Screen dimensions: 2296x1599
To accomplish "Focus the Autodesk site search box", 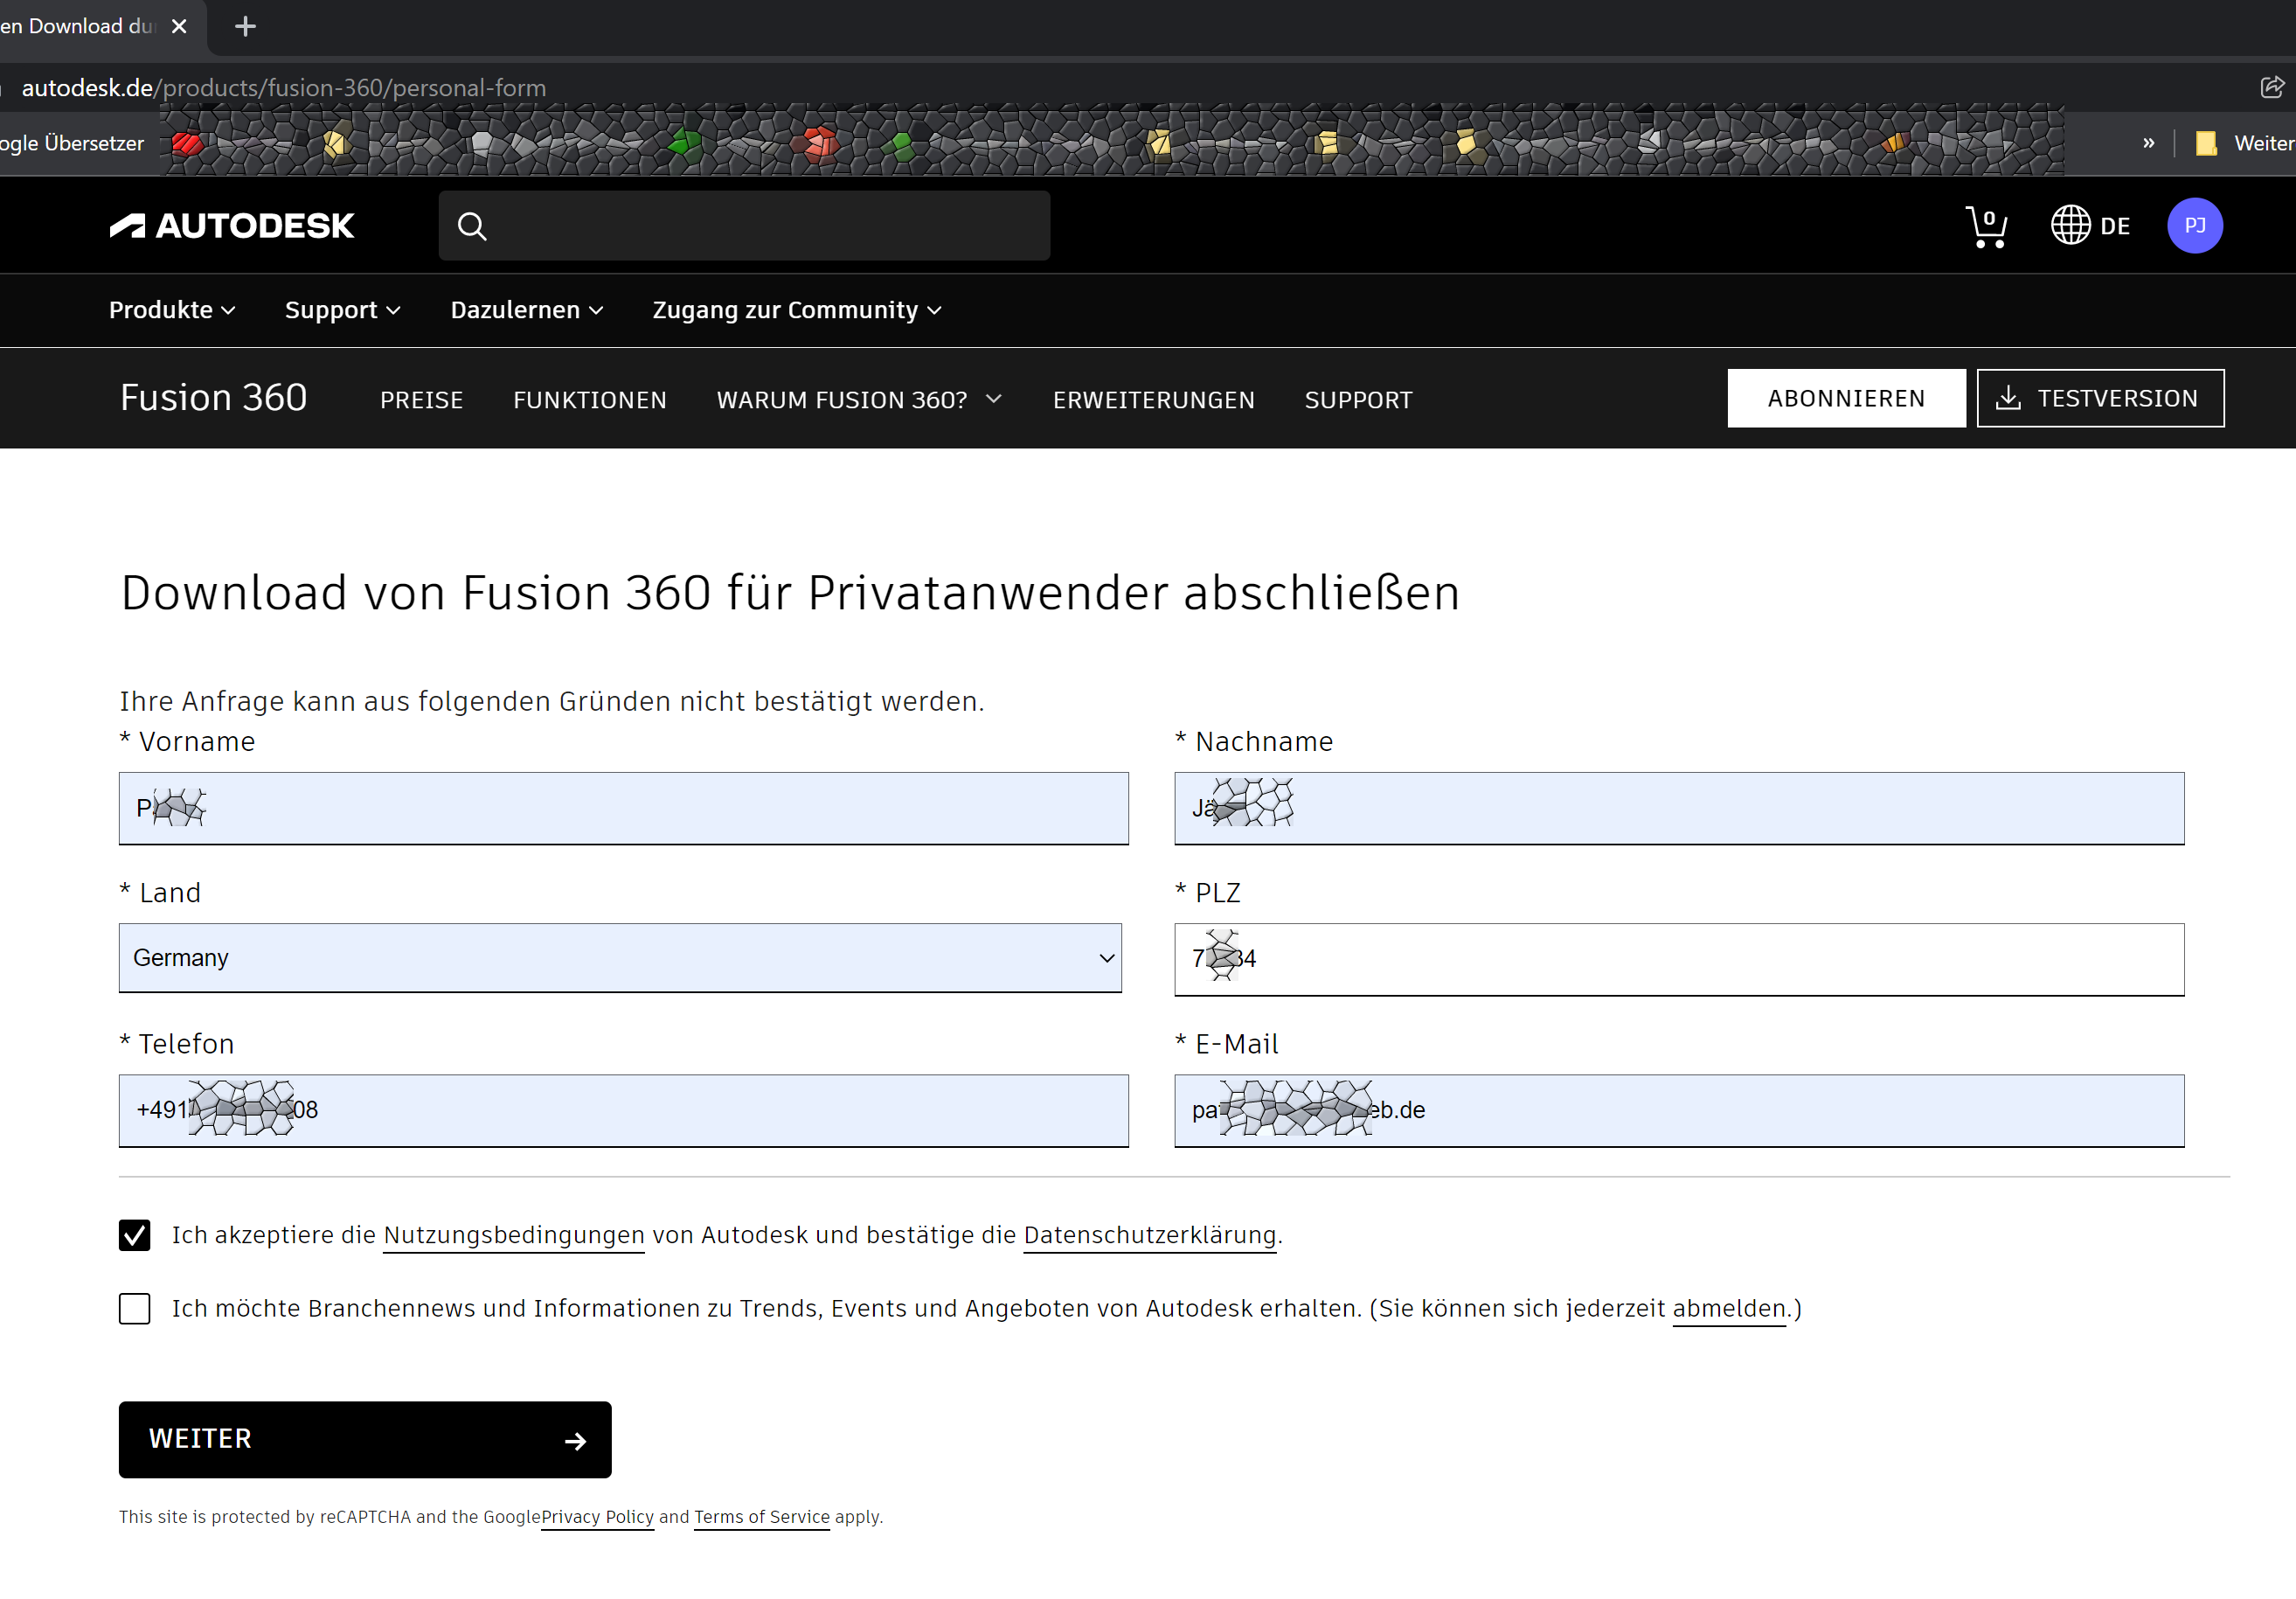I will (x=744, y=226).
